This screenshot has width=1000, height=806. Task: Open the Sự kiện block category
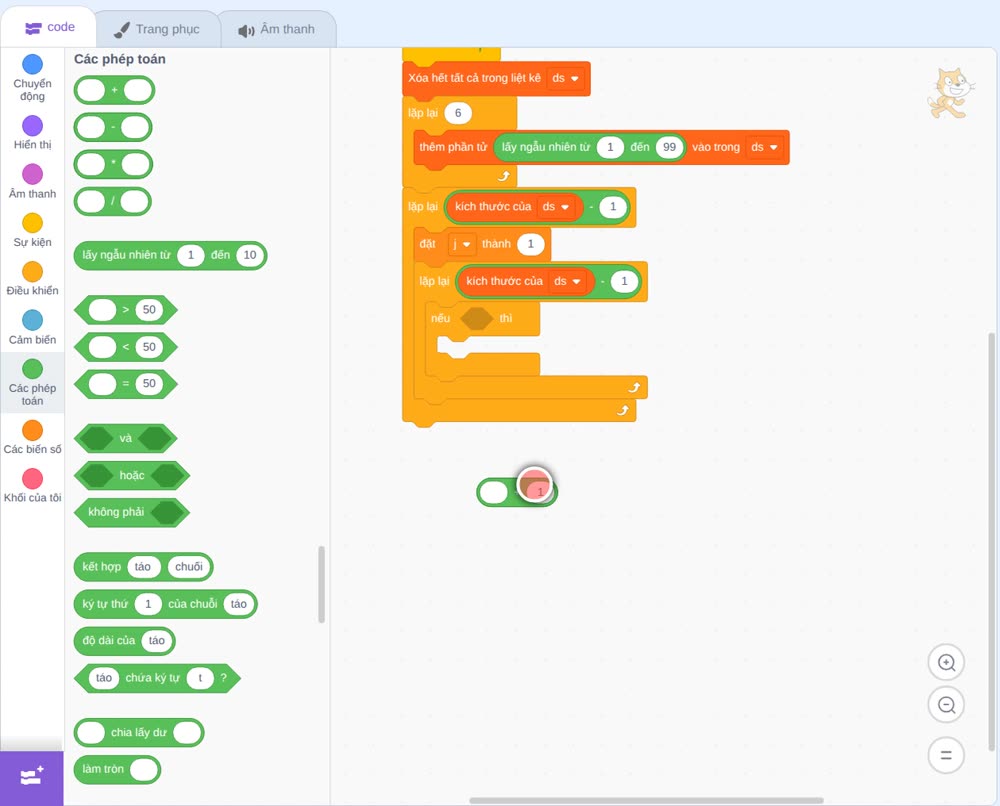32,230
